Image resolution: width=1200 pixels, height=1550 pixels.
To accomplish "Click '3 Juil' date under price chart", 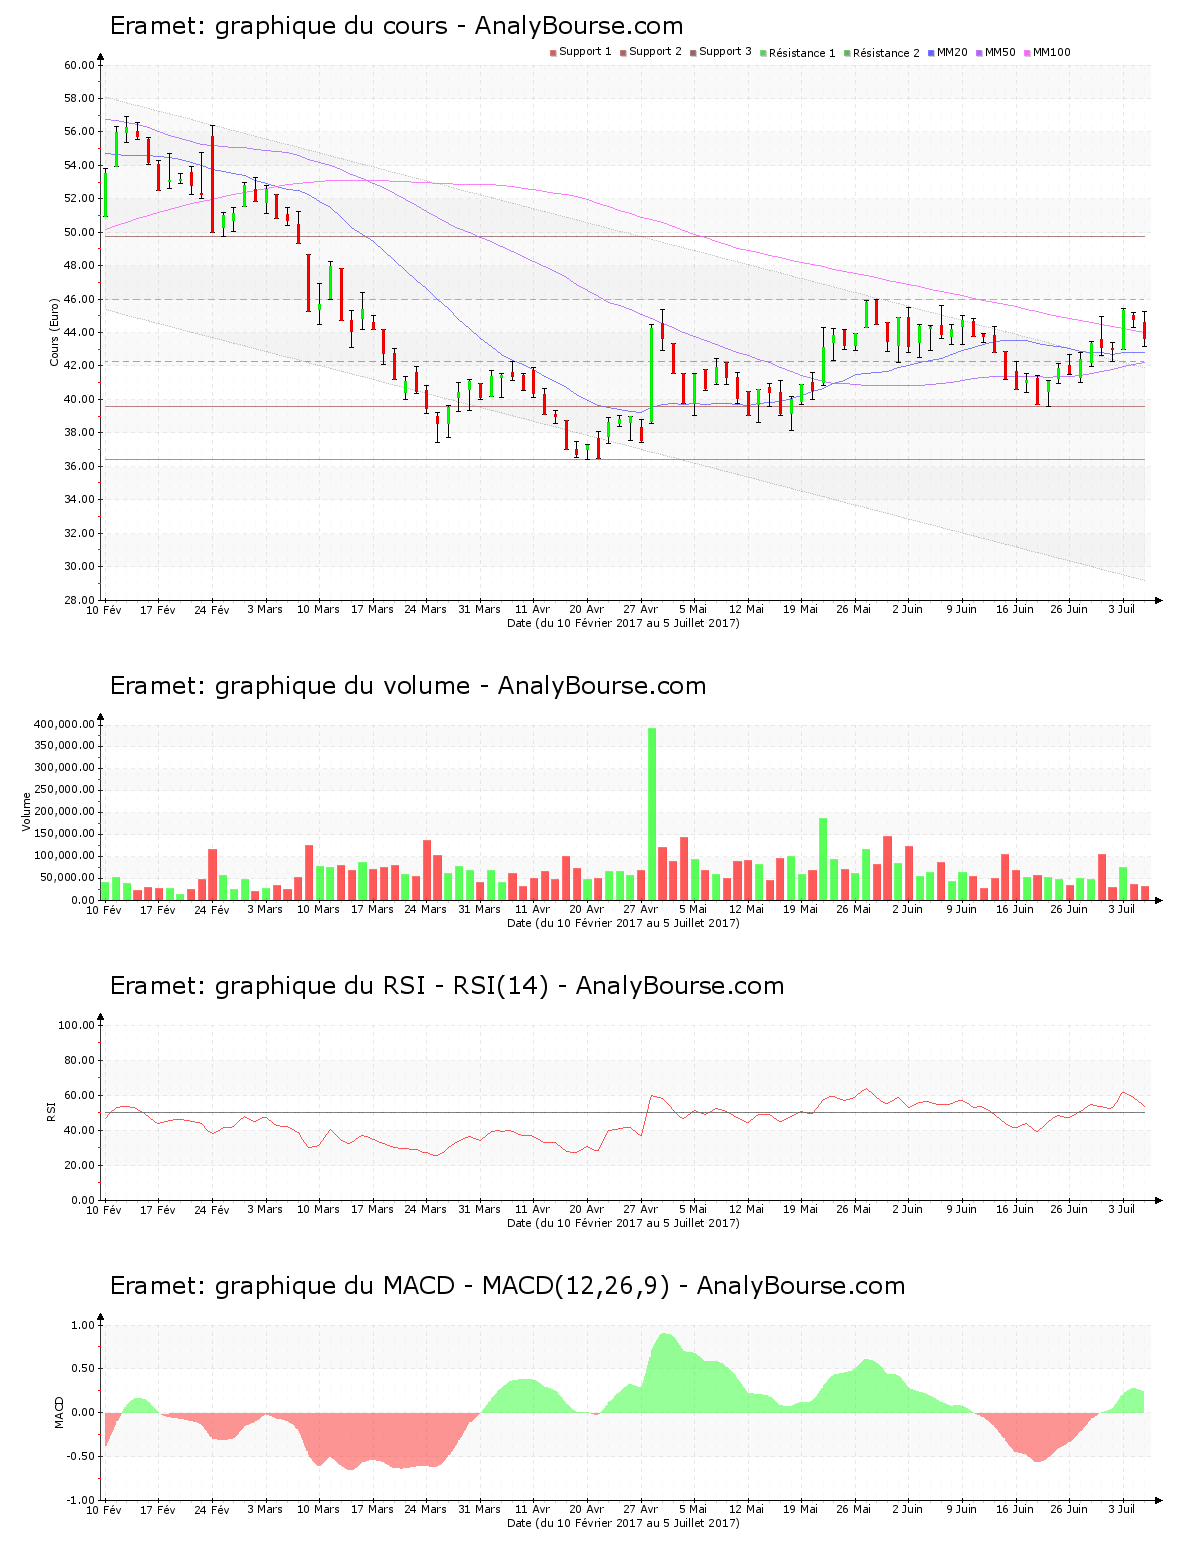I will pos(1123,609).
